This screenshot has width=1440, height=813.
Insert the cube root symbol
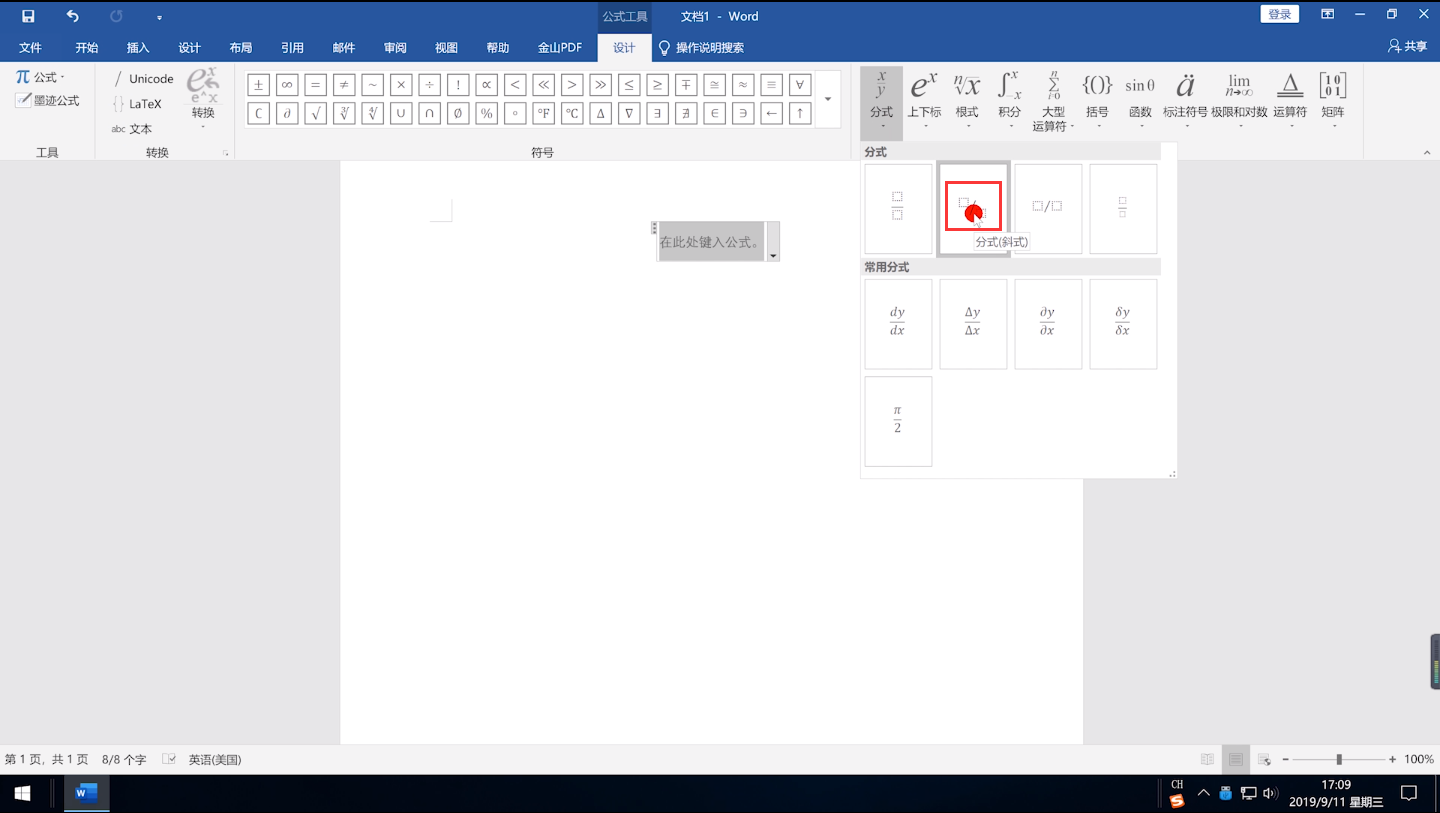pos(344,113)
